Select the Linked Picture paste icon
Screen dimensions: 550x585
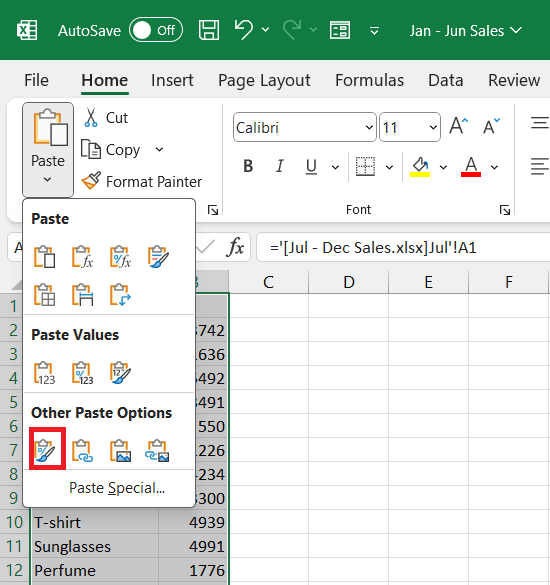tap(157, 451)
